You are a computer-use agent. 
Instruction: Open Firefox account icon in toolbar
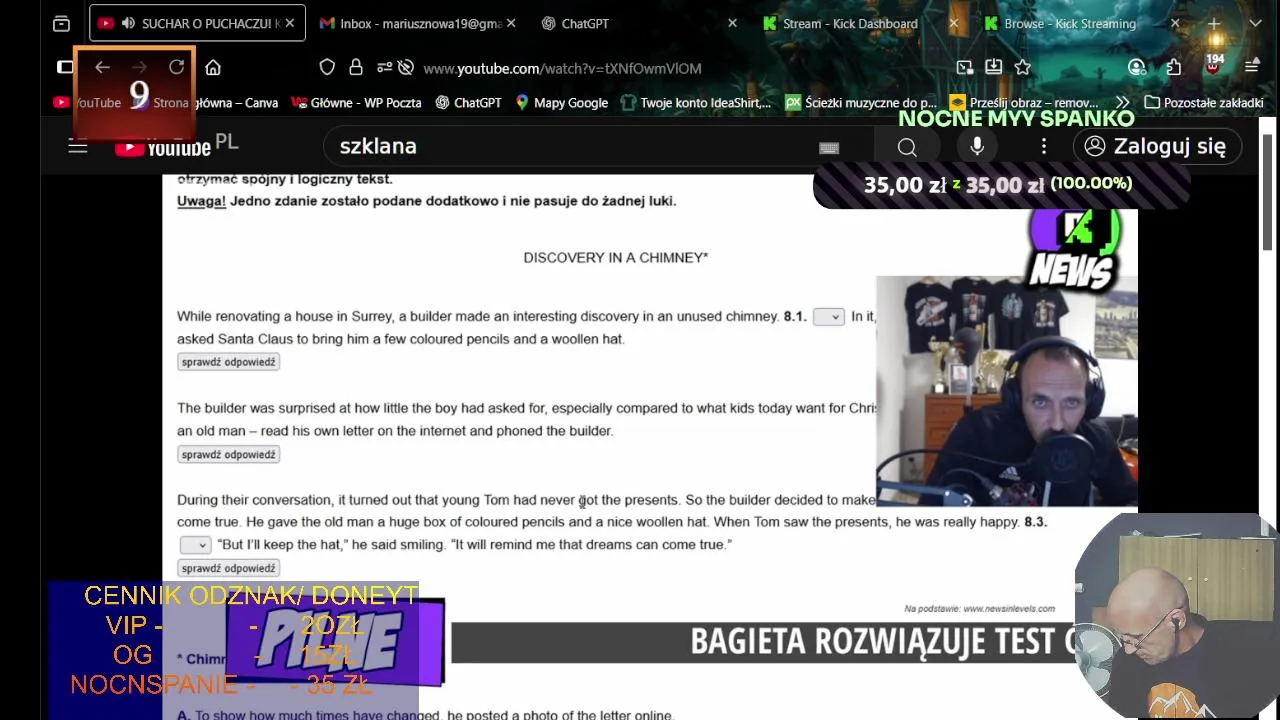pyautogui.click(x=1136, y=67)
